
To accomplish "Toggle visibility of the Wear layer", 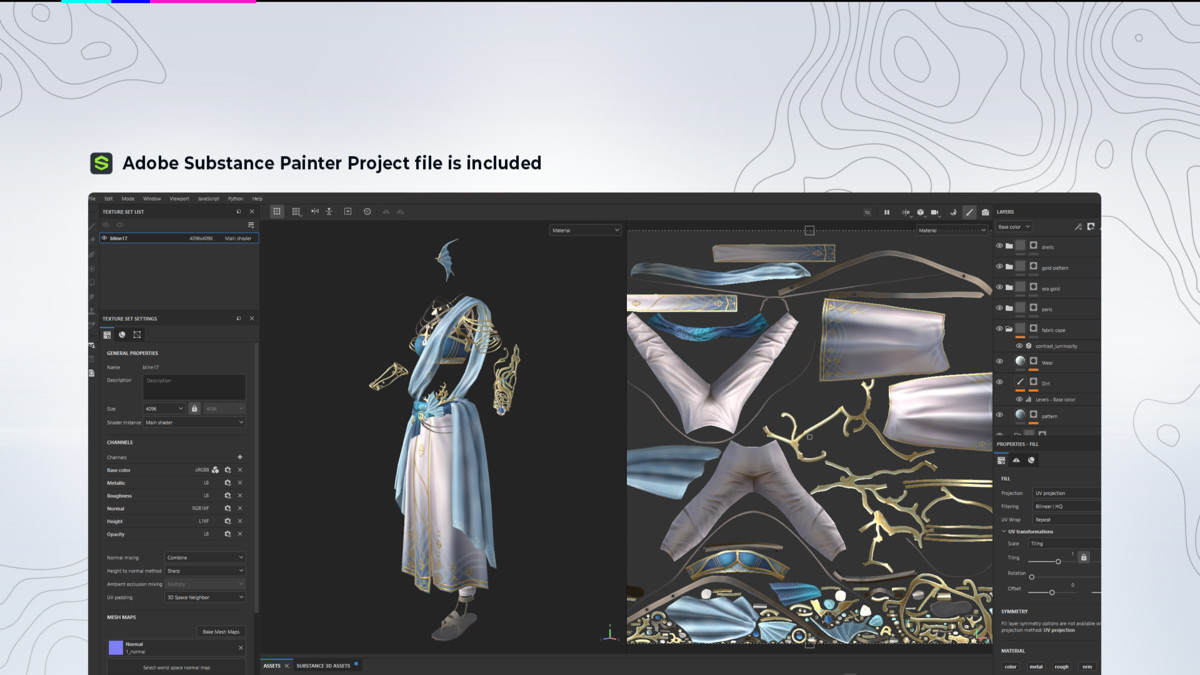I will [x=999, y=362].
